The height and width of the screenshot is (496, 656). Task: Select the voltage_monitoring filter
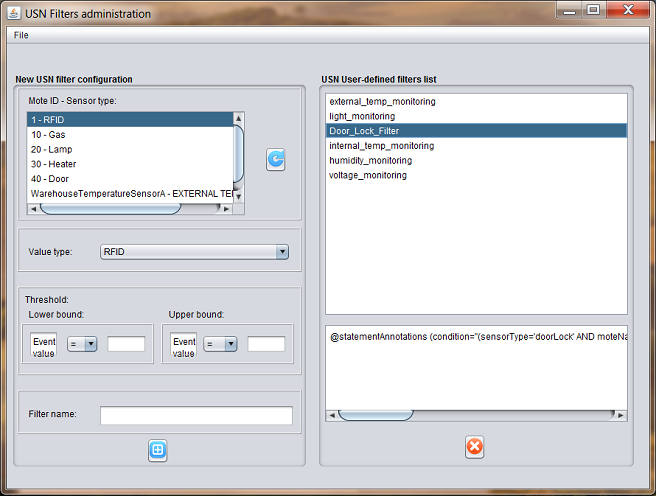[x=368, y=175]
